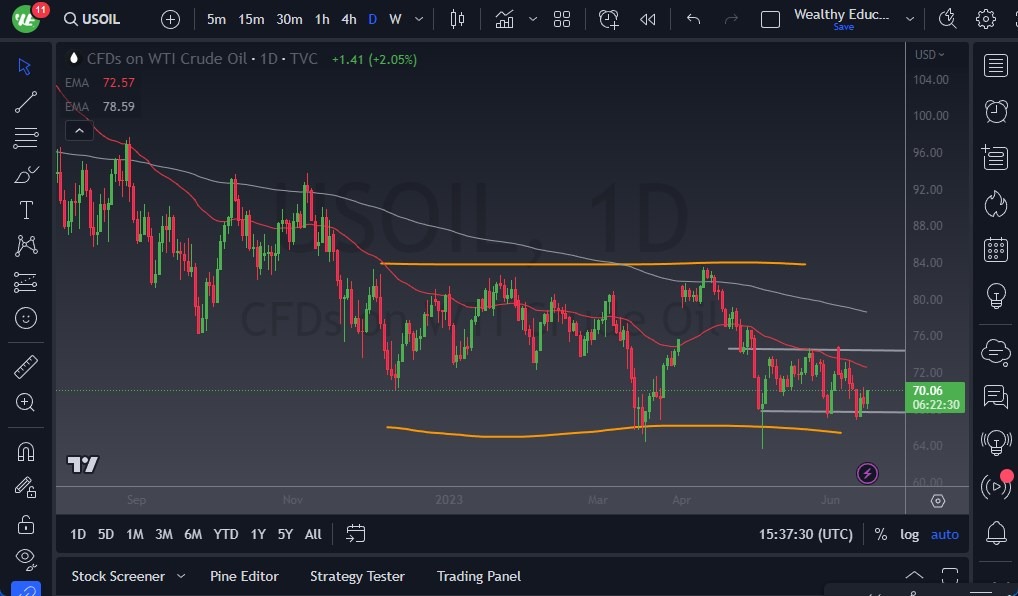Activate the zoom in tool
The image size is (1018, 596).
click(25, 403)
